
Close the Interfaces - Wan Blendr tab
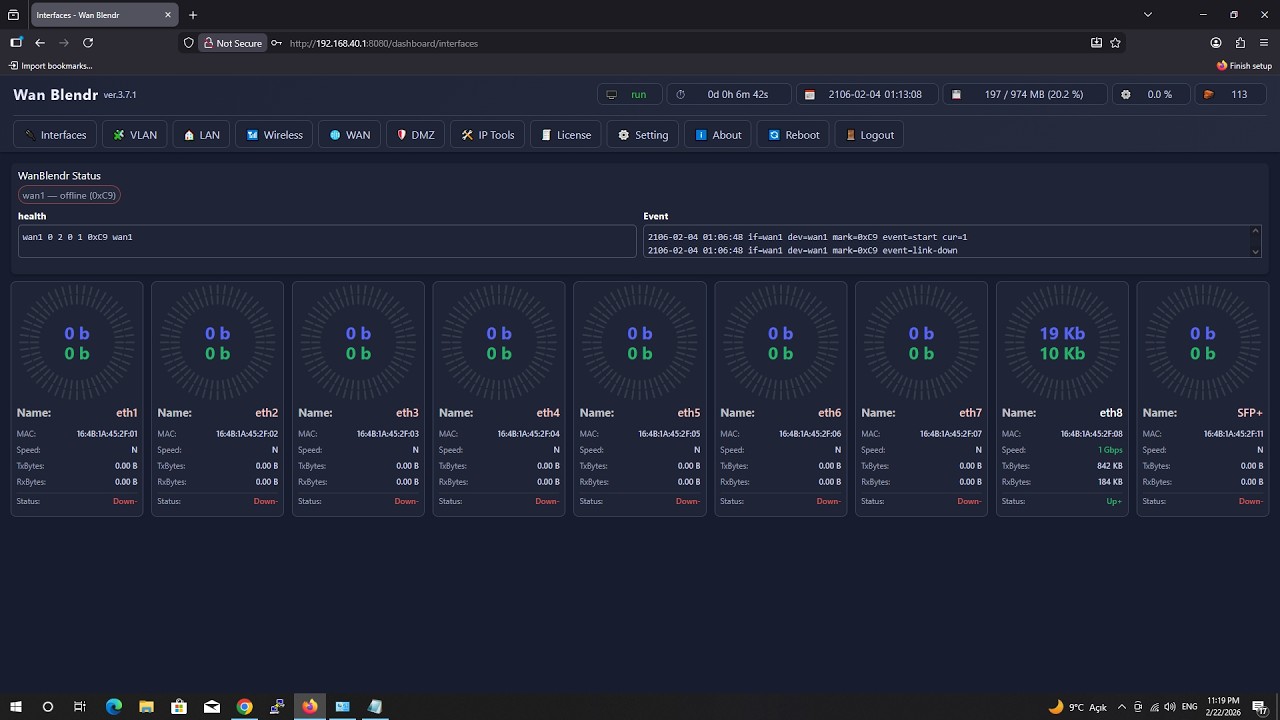click(168, 15)
